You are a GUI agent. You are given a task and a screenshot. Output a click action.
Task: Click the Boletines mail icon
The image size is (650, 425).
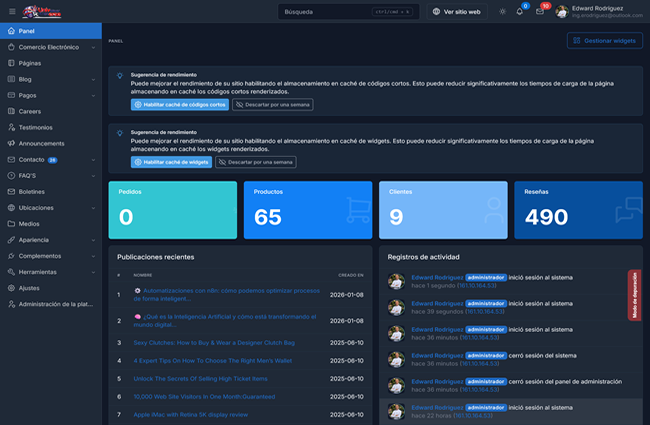point(11,192)
